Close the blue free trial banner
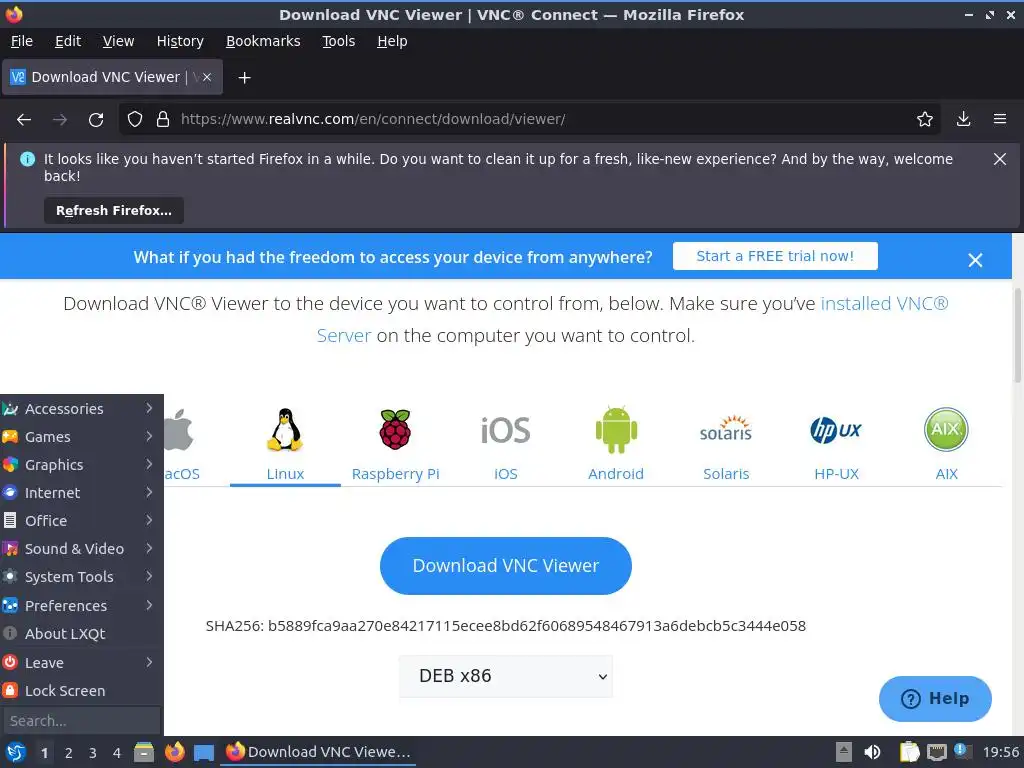Image resolution: width=1024 pixels, height=768 pixels. [975, 260]
